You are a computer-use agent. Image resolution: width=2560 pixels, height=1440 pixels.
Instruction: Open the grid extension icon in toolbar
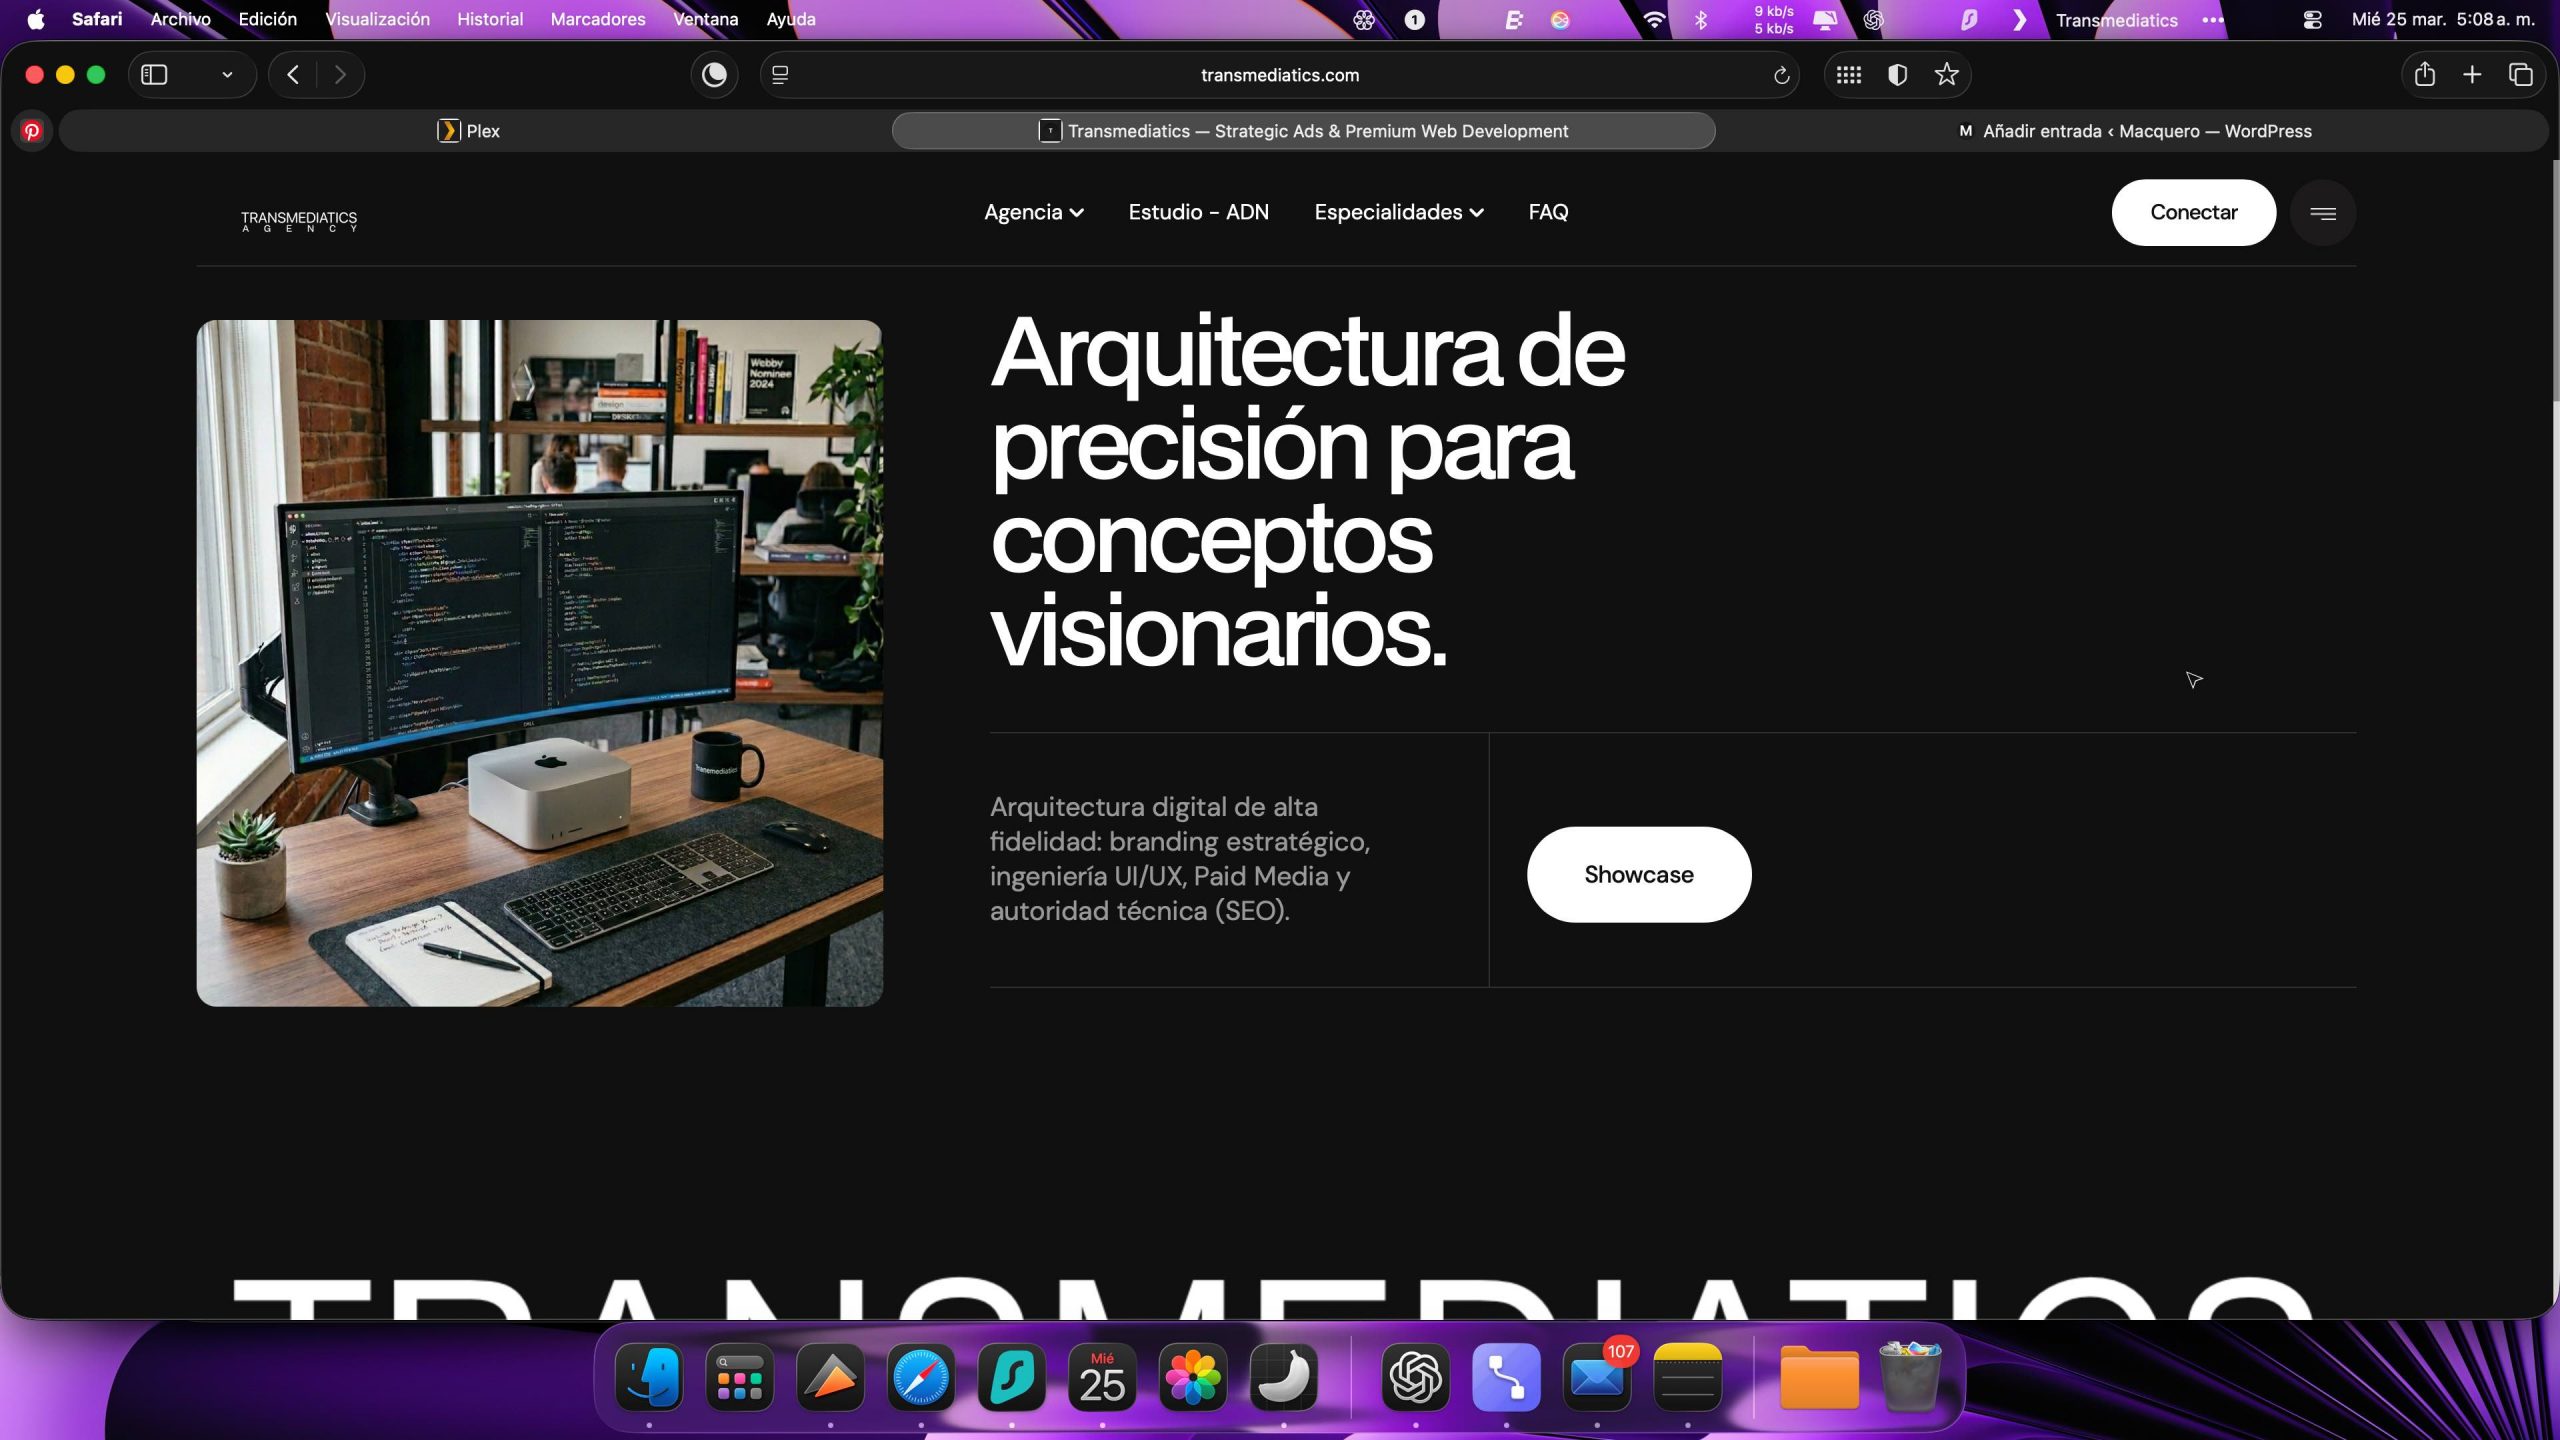pyautogui.click(x=1848, y=75)
